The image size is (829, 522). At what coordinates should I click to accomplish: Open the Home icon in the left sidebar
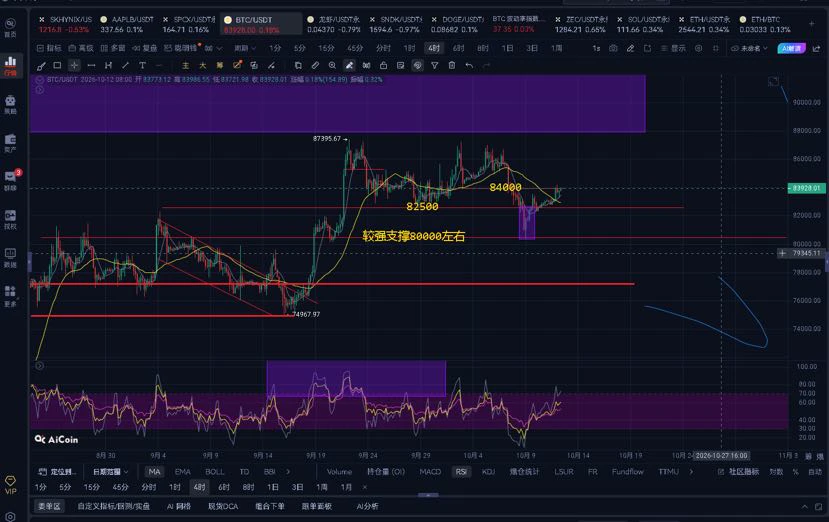point(10,26)
